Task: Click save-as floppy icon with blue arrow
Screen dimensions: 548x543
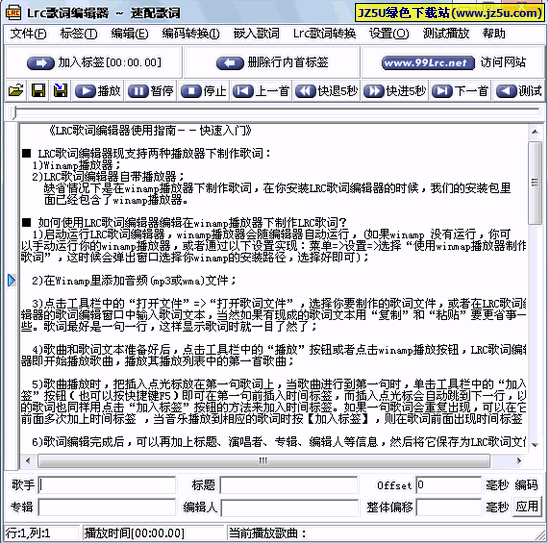Action: pos(60,91)
